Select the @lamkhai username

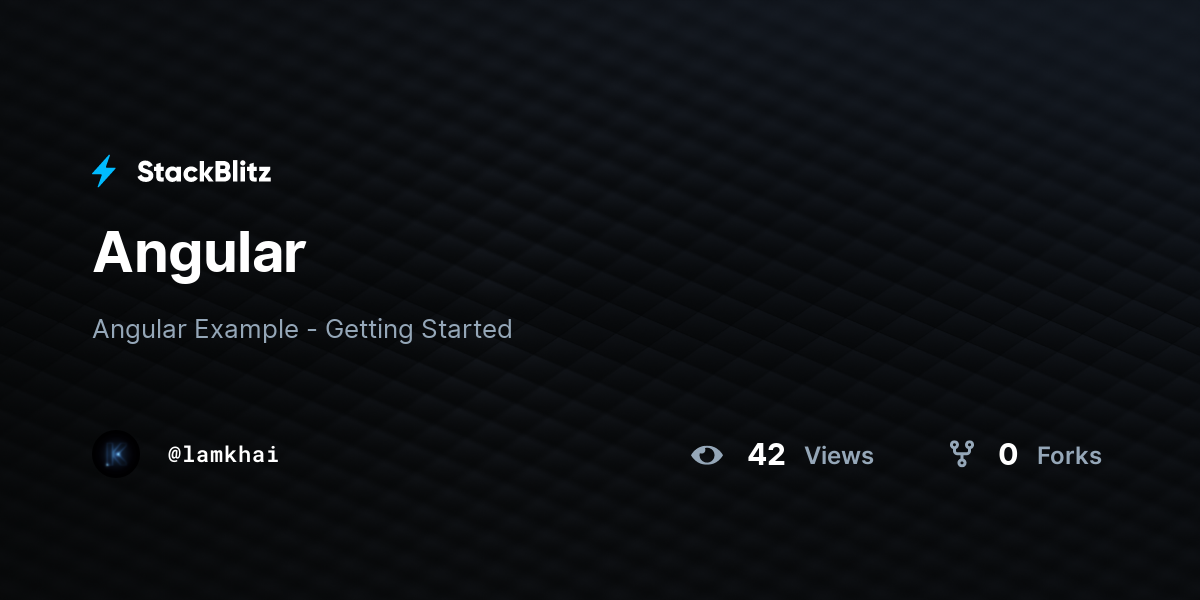[223, 455]
